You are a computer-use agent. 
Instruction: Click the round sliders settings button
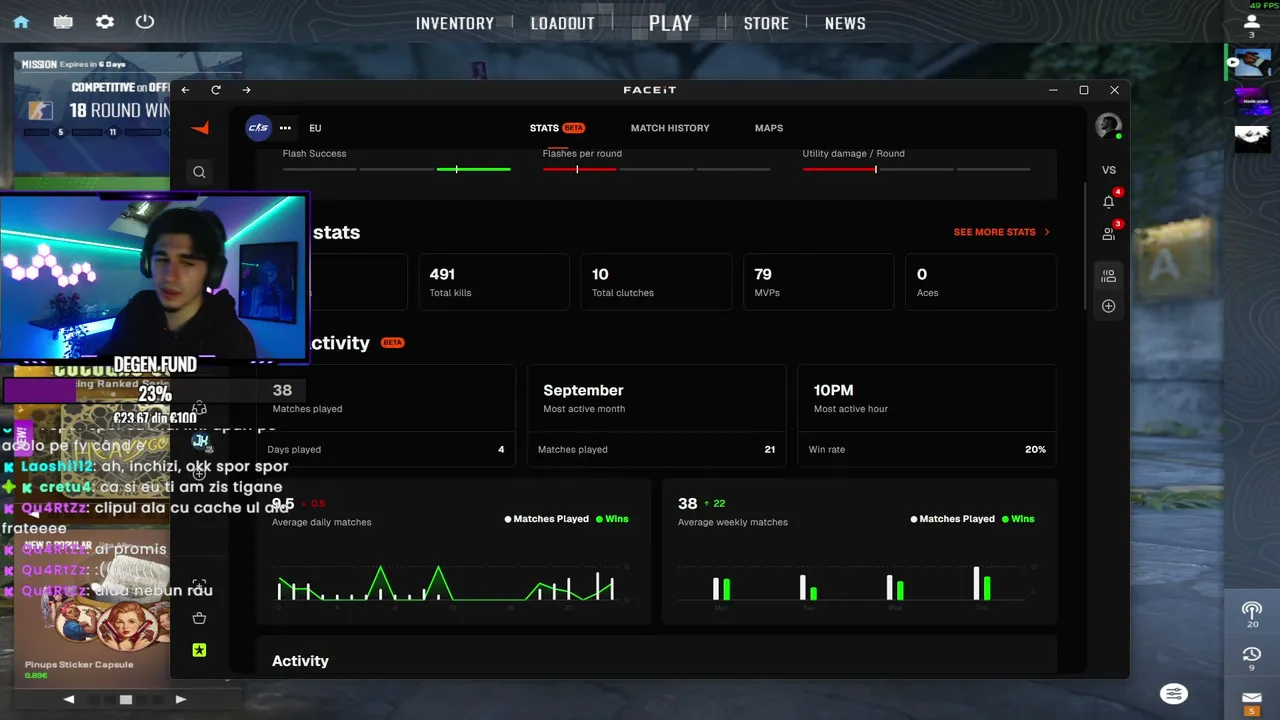[1173, 694]
